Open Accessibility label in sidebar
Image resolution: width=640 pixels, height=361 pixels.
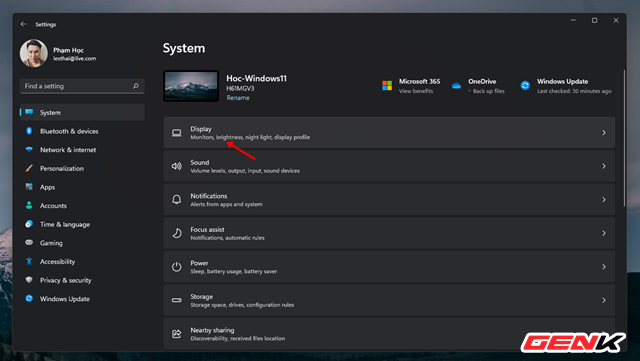(58, 262)
